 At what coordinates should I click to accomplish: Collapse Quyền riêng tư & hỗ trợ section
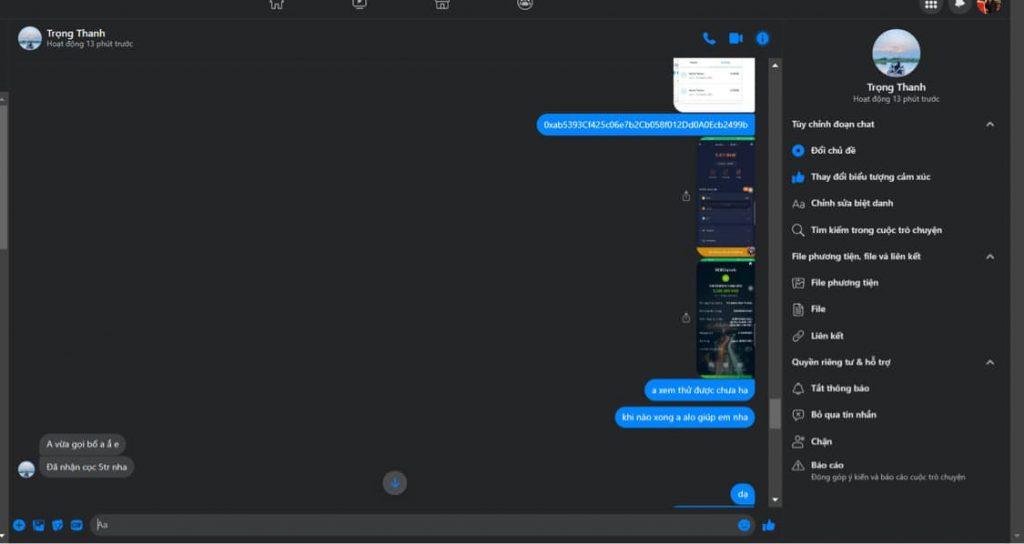pos(990,362)
